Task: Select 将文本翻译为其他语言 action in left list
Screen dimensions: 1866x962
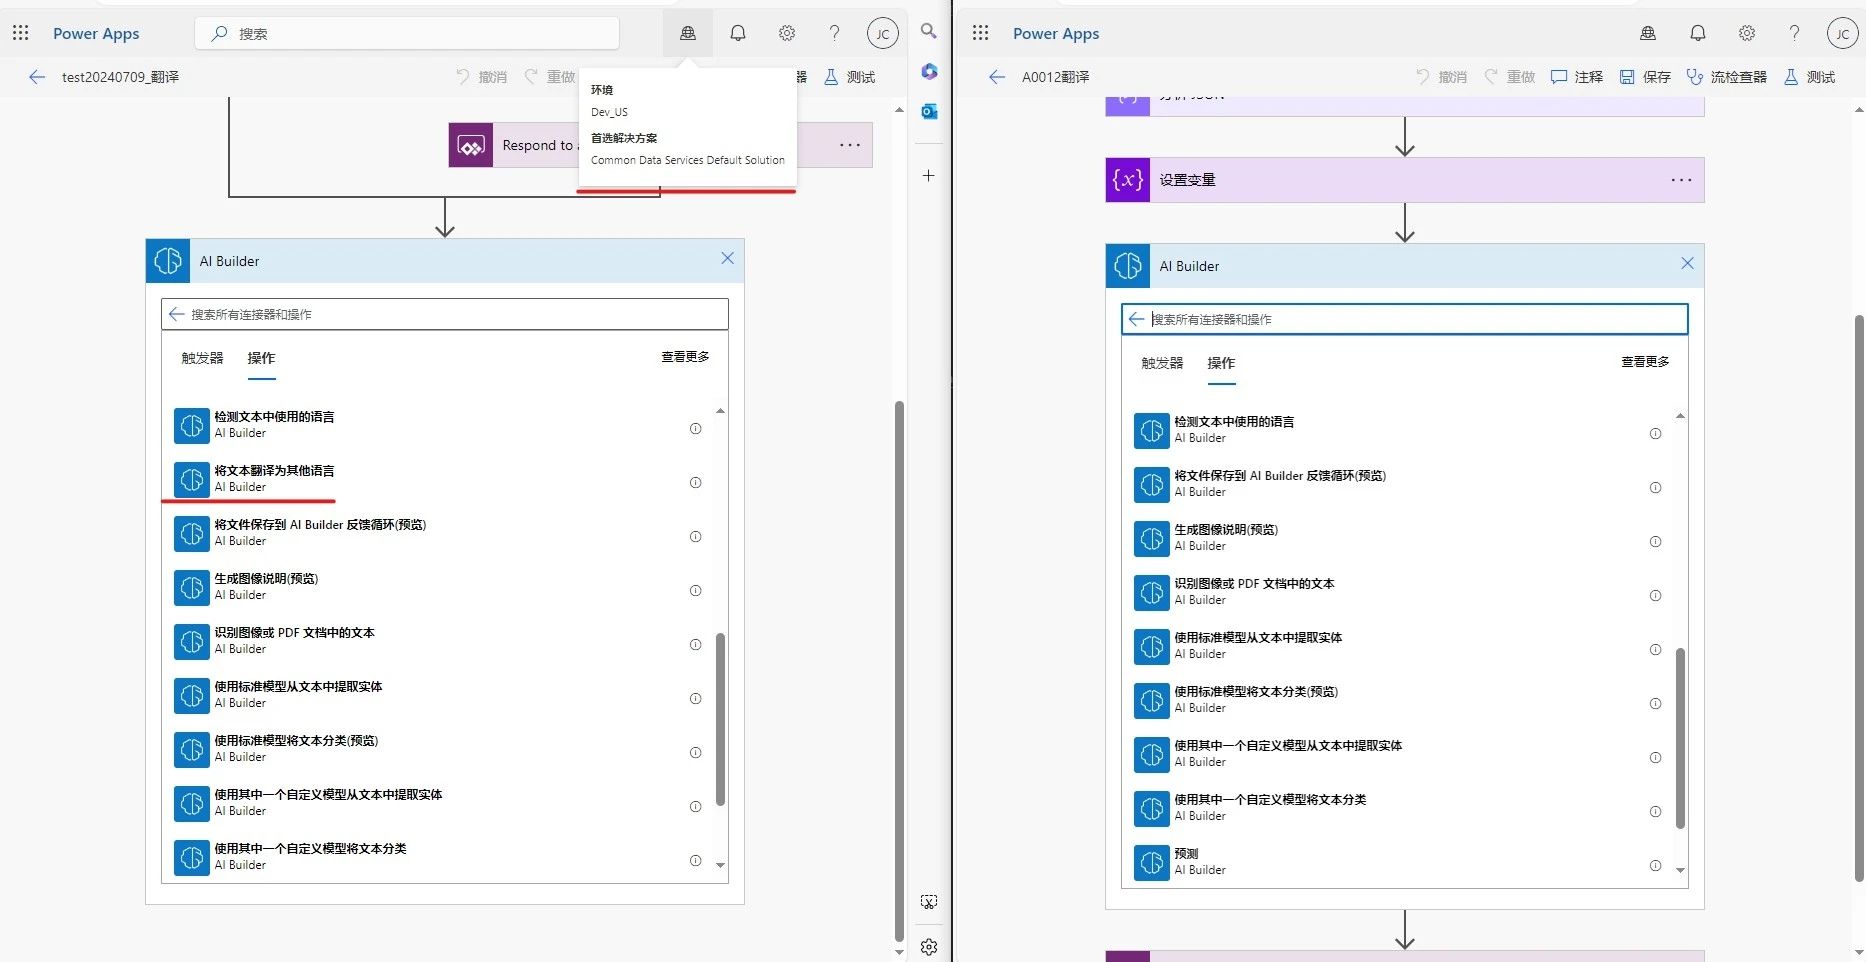Action: point(274,478)
